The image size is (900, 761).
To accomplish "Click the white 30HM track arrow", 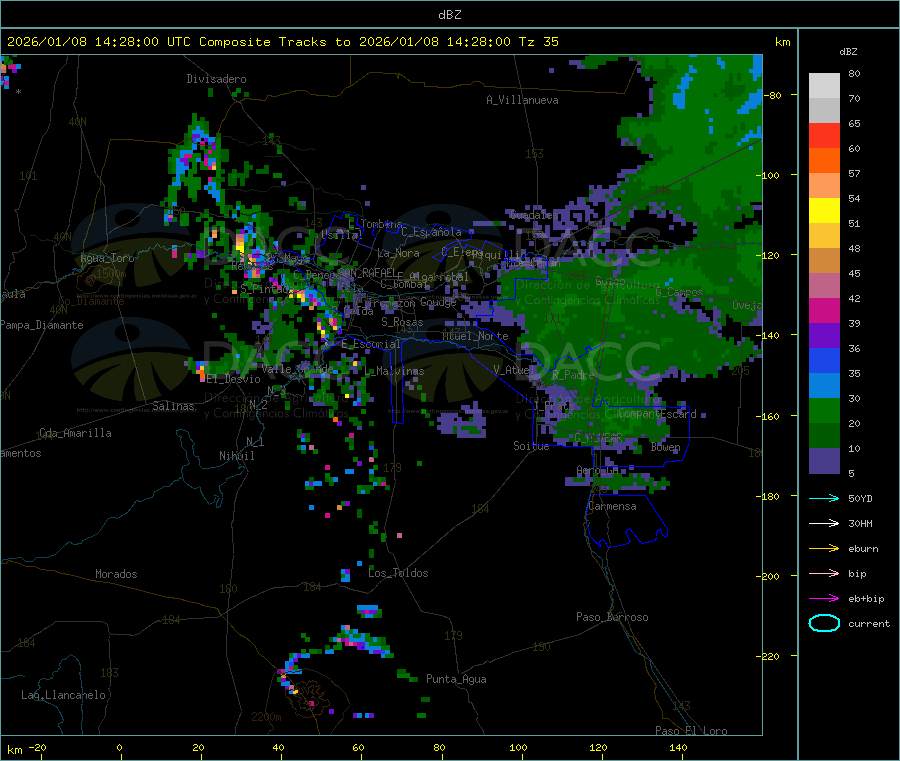I will (x=824, y=523).
